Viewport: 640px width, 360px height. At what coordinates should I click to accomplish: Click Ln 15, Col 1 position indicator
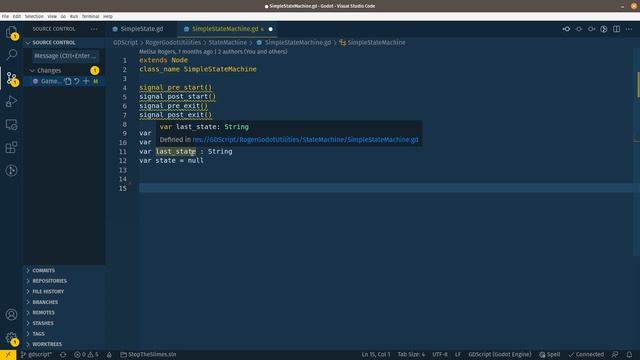[x=376, y=355]
